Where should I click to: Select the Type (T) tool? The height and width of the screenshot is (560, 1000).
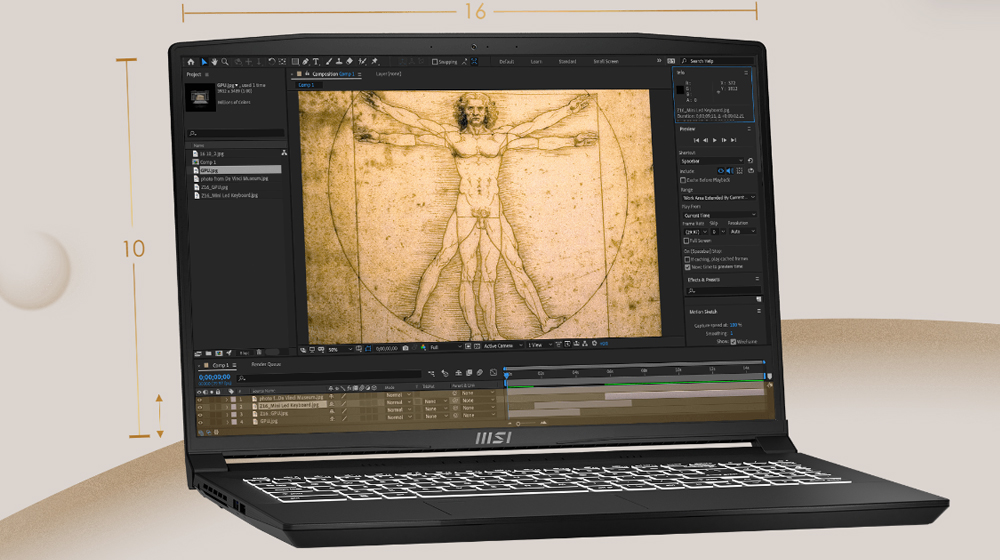click(316, 62)
